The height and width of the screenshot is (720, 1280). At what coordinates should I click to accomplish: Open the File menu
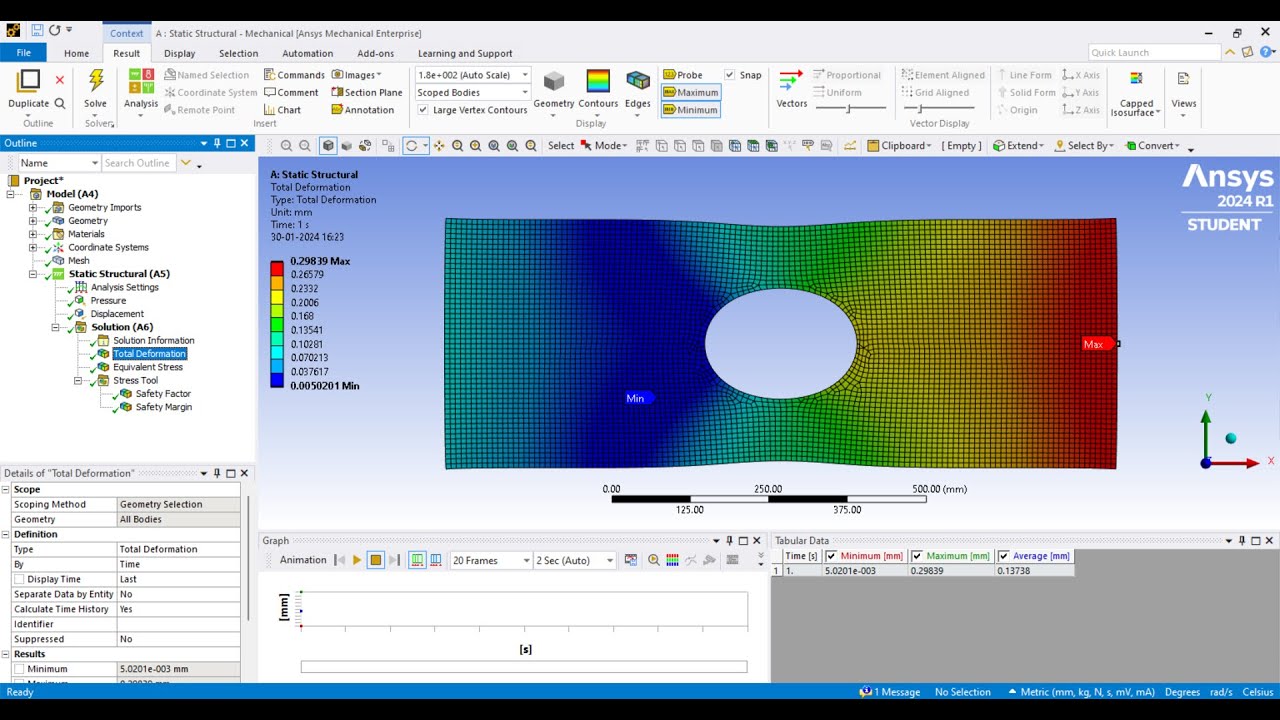pyautogui.click(x=24, y=53)
